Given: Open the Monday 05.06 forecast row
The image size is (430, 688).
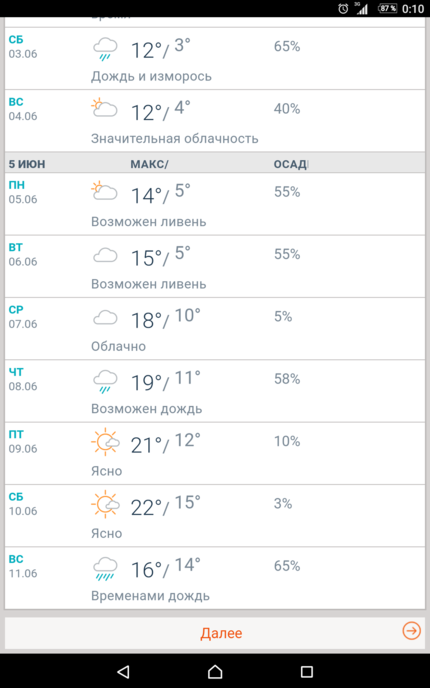Looking at the screenshot, I should coord(215,204).
